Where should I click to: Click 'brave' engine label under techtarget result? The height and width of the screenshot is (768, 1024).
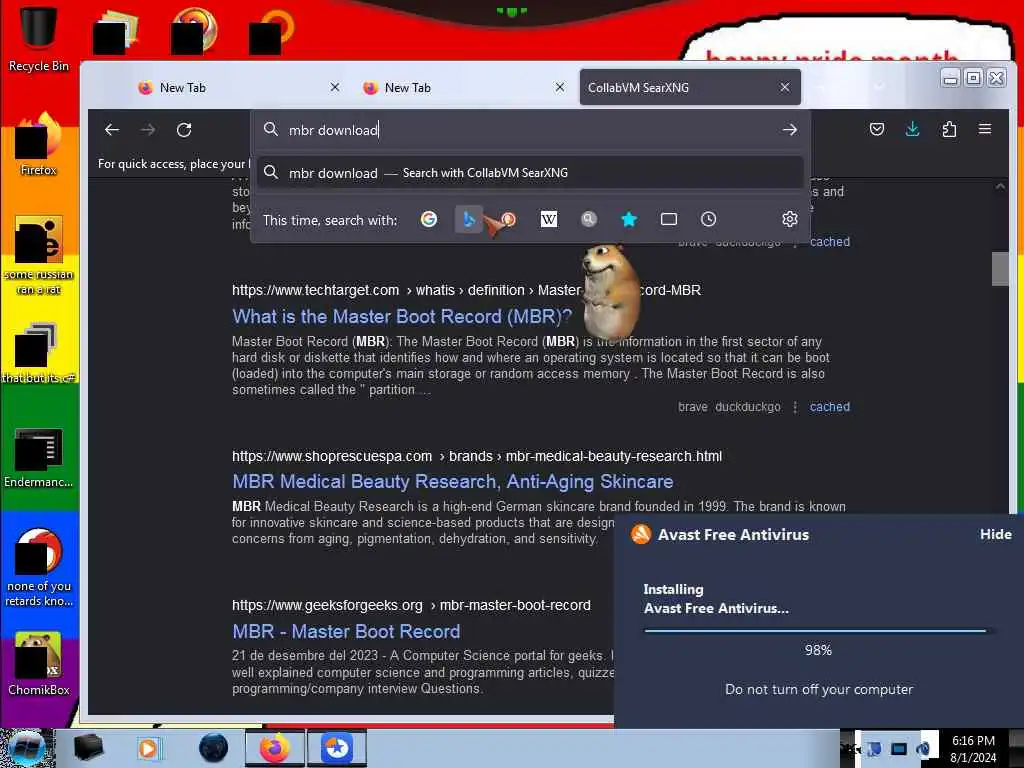[x=692, y=407]
